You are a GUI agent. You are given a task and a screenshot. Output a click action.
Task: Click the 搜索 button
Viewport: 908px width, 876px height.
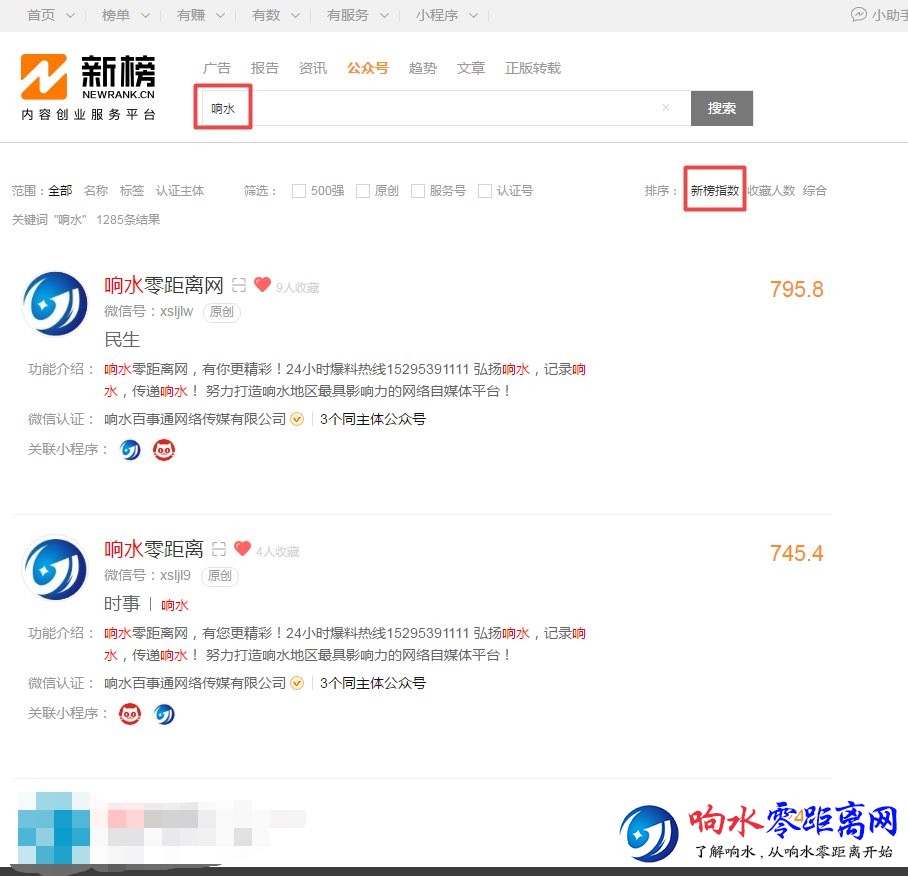click(x=722, y=108)
